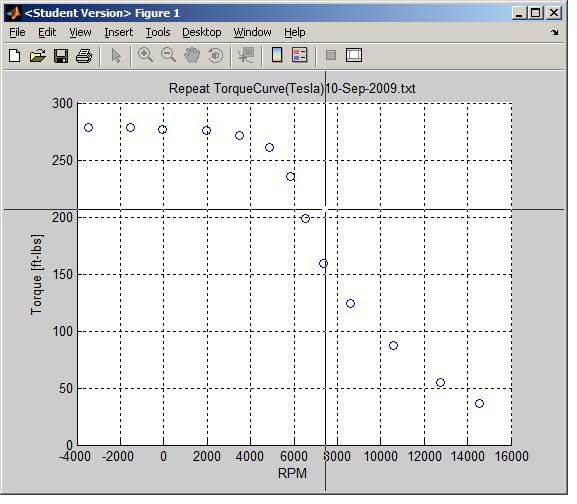This screenshot has width=577, height=504.
Task: Activate the Zoom Out magnifier tool
Action: pos(169,55)
